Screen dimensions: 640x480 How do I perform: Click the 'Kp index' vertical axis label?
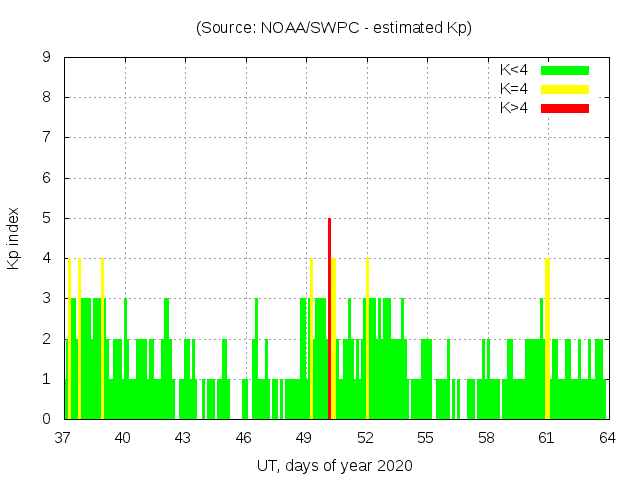point(14,239)
